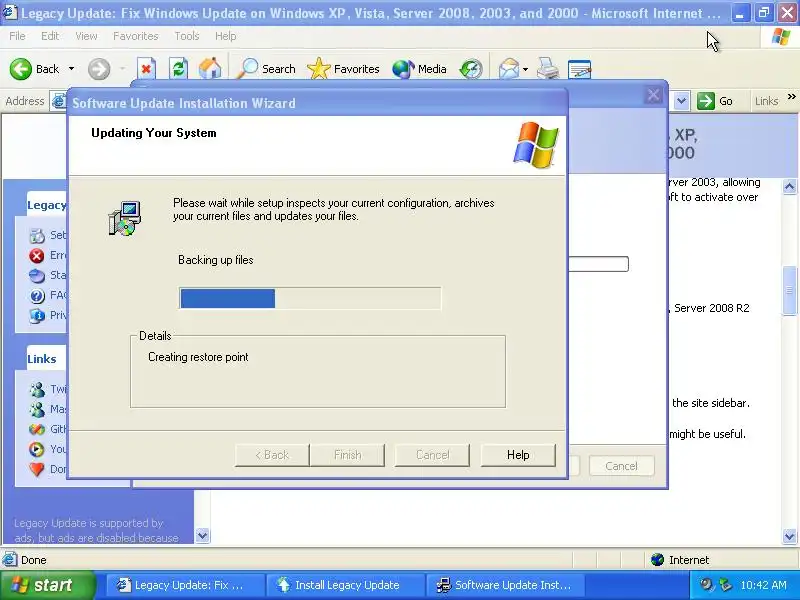The image size is (800, 600).
Task: Close the Install Legacy Update window behind
Action: click(653, 95)
